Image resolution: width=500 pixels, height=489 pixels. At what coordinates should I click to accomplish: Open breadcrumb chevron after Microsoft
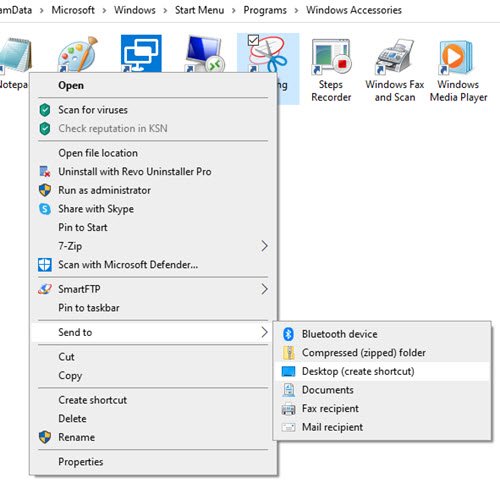pos(104,10)
